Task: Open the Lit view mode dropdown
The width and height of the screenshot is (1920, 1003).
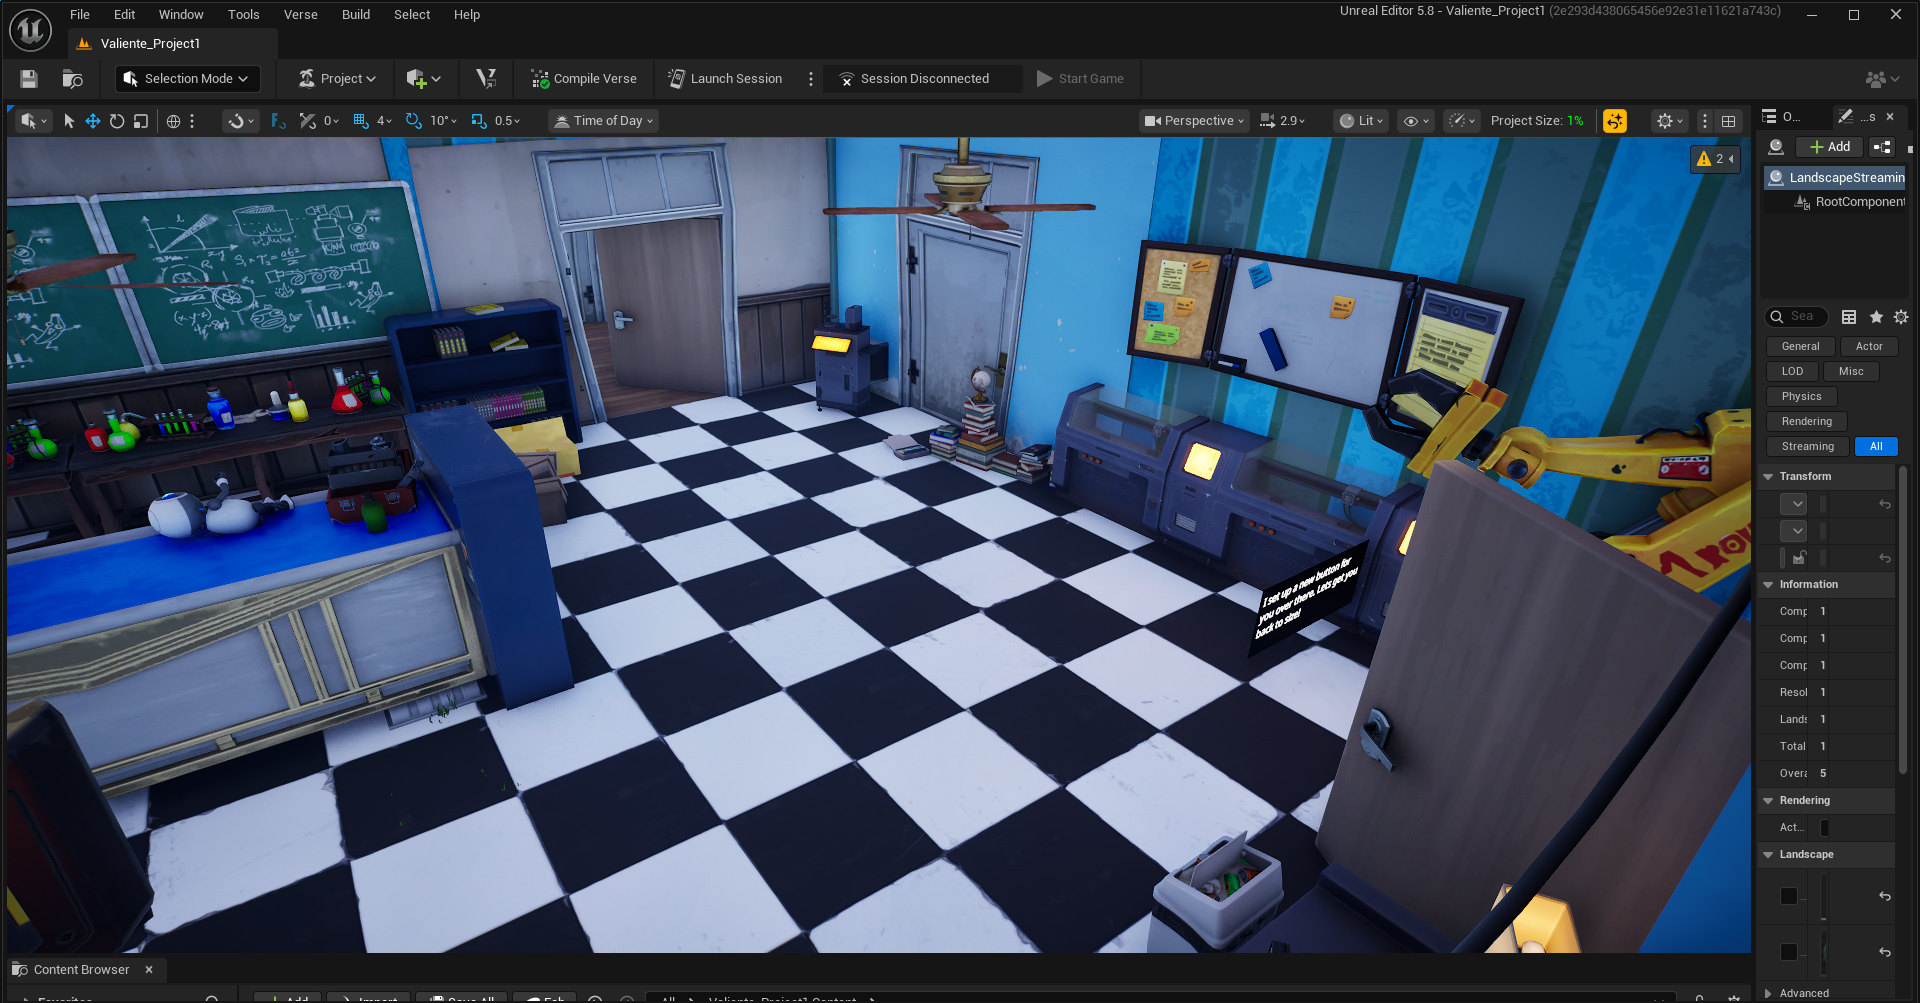Action: pyautogui.click(x=1362, y=121)
